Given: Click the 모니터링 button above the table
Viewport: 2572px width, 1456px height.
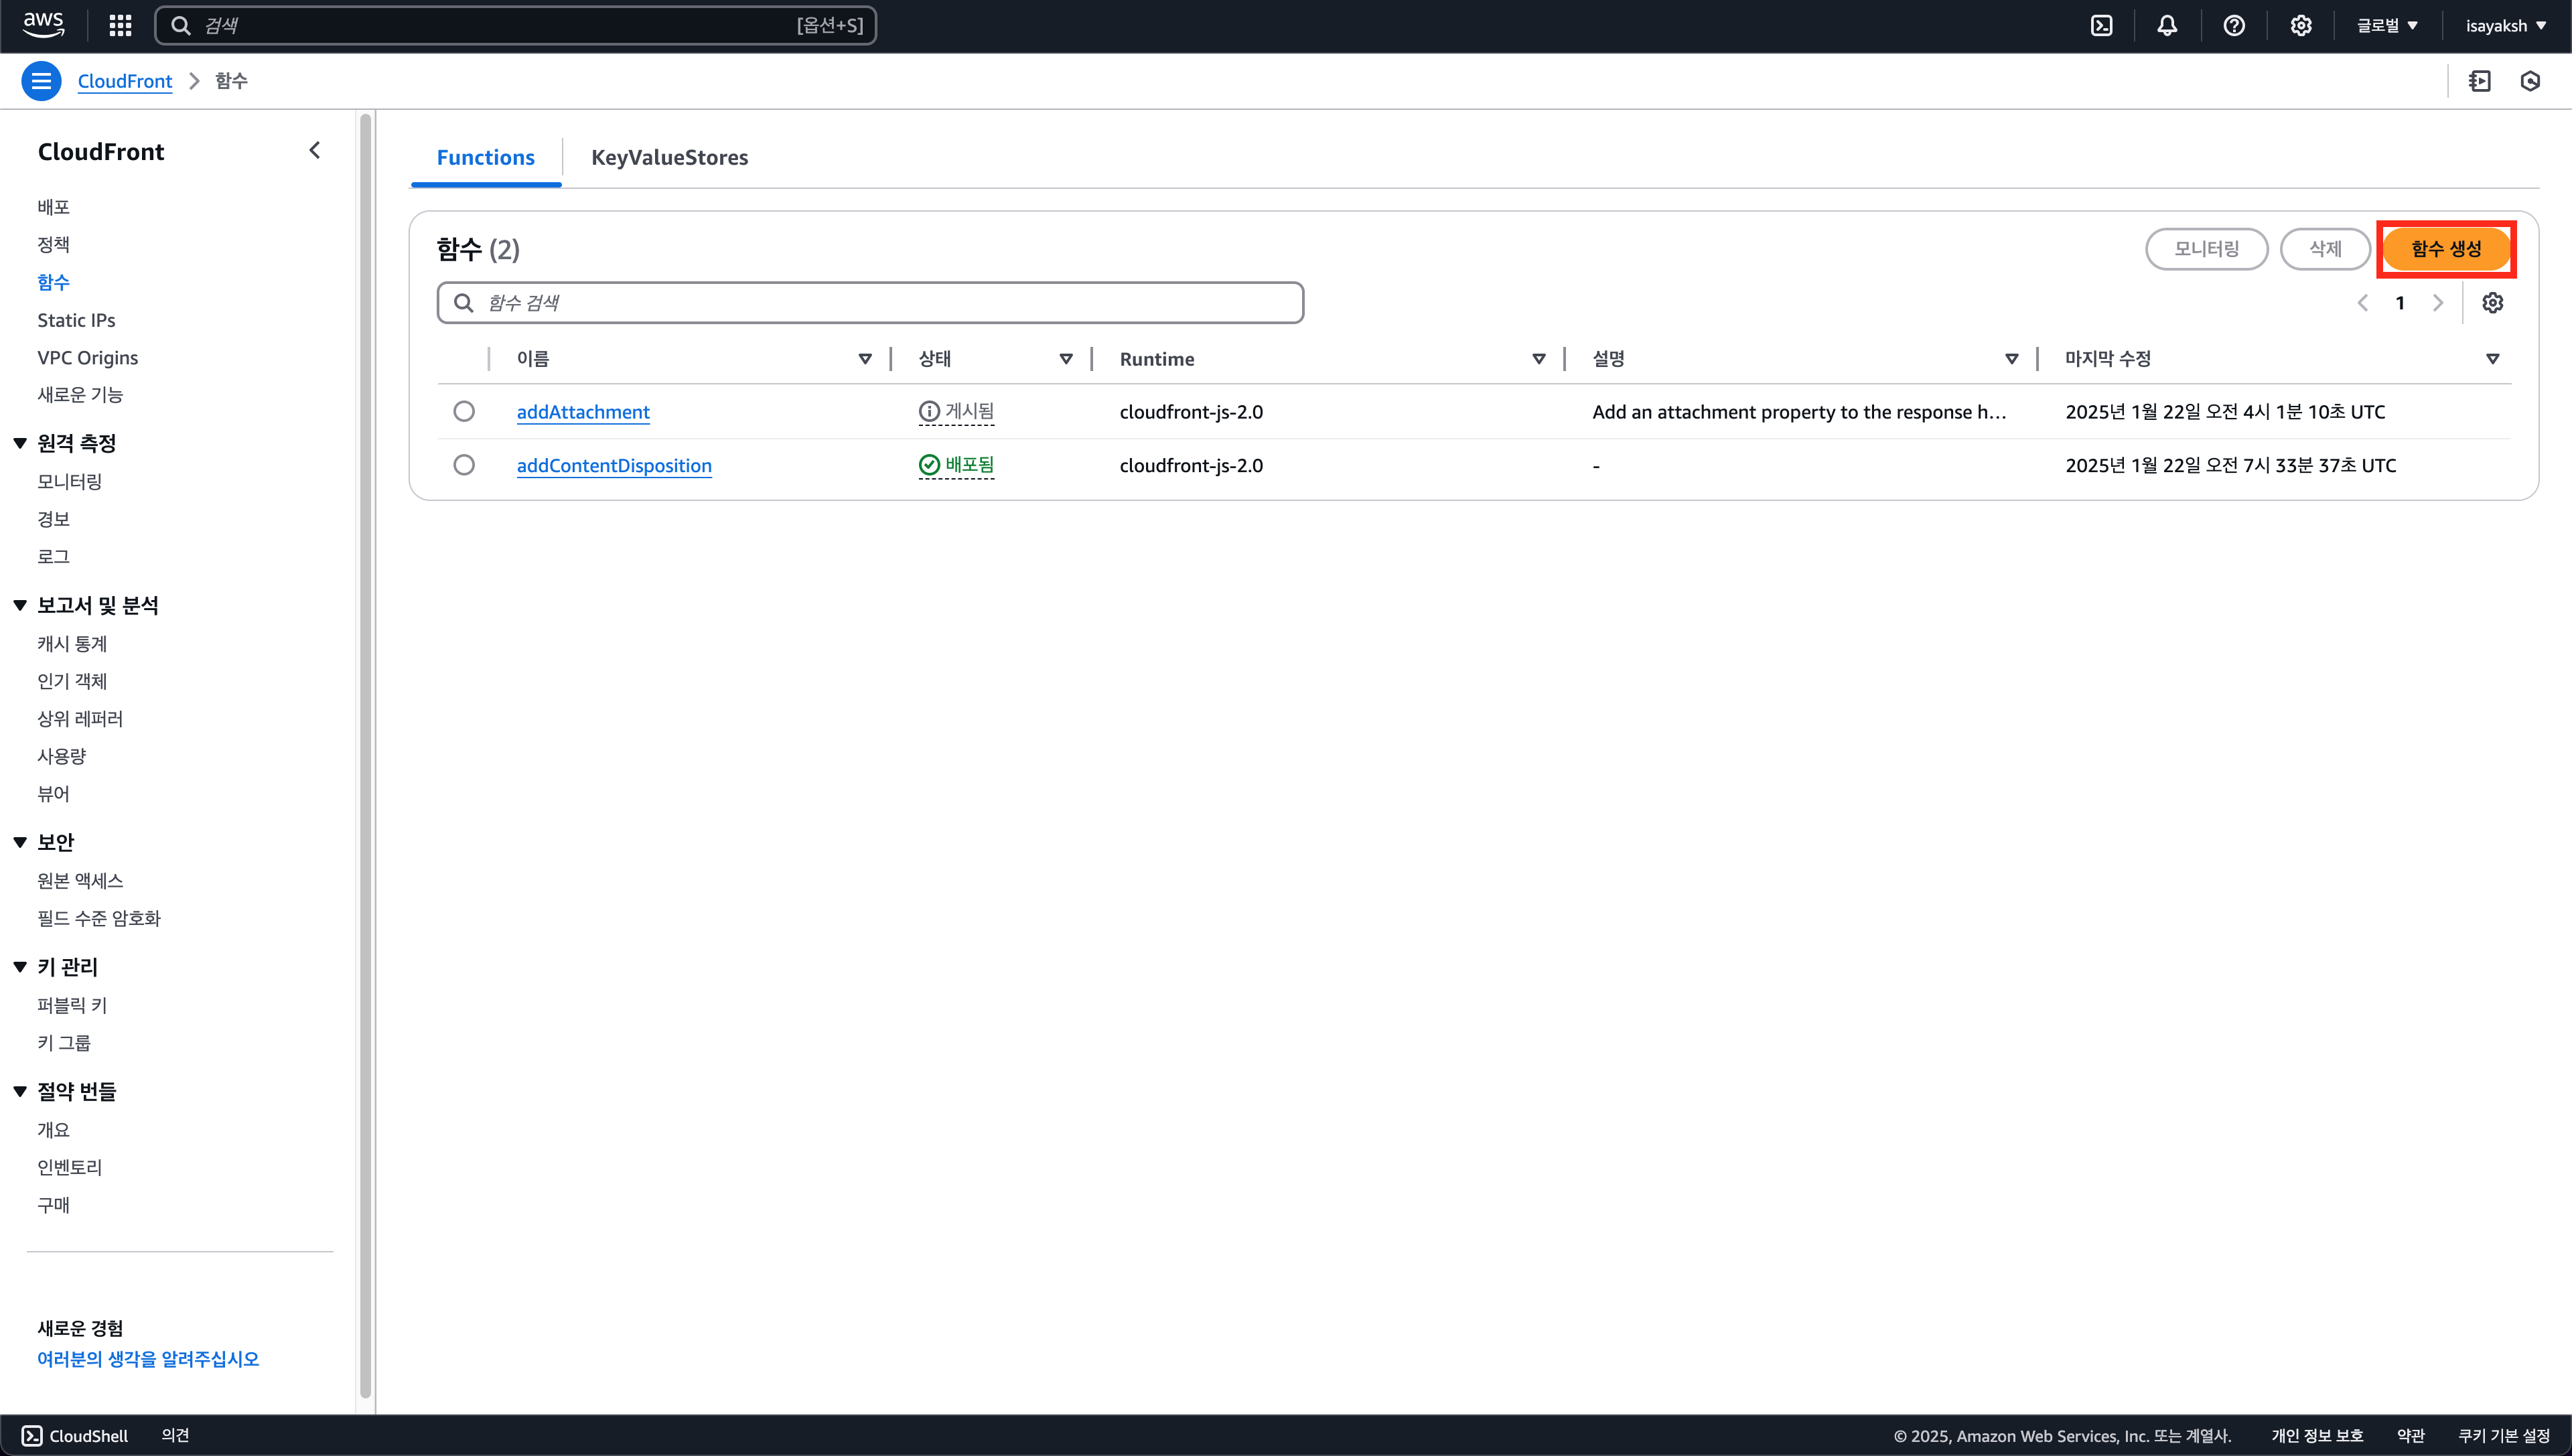Looking at the screenshot, I should pos(2207,249).
